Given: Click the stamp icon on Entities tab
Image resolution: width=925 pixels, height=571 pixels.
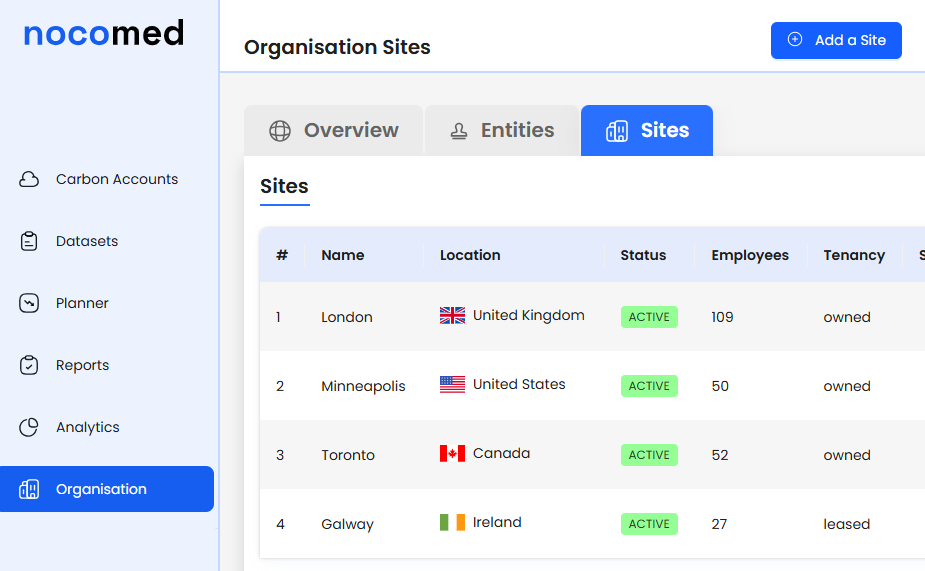Looking at the screenshot, I should click(459, 131).
